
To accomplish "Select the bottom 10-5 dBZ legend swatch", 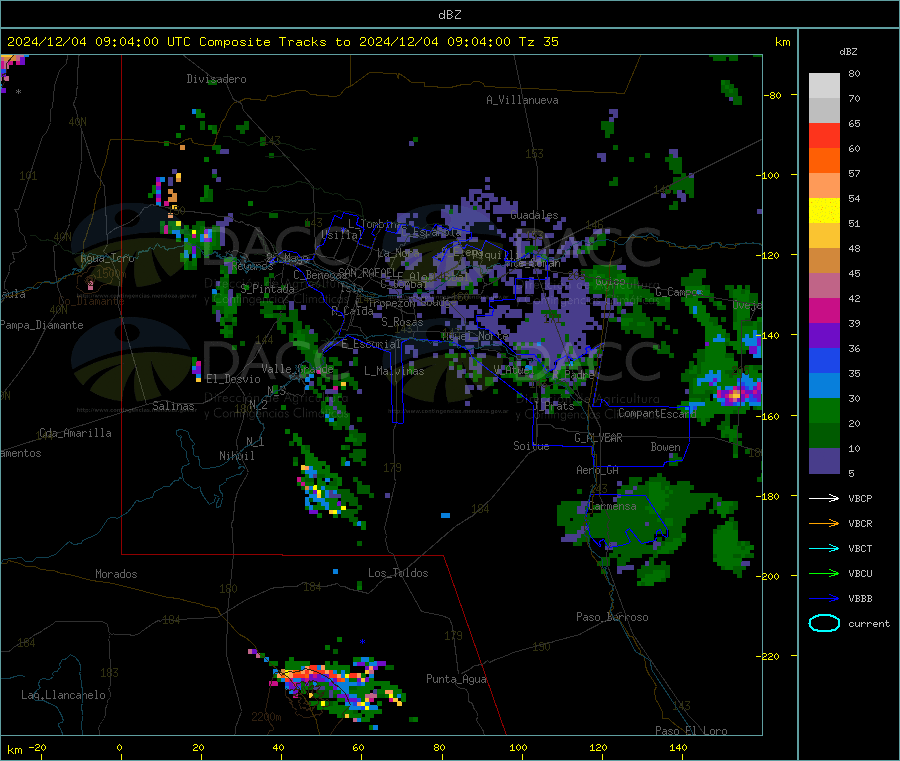I will click(824, 461).
